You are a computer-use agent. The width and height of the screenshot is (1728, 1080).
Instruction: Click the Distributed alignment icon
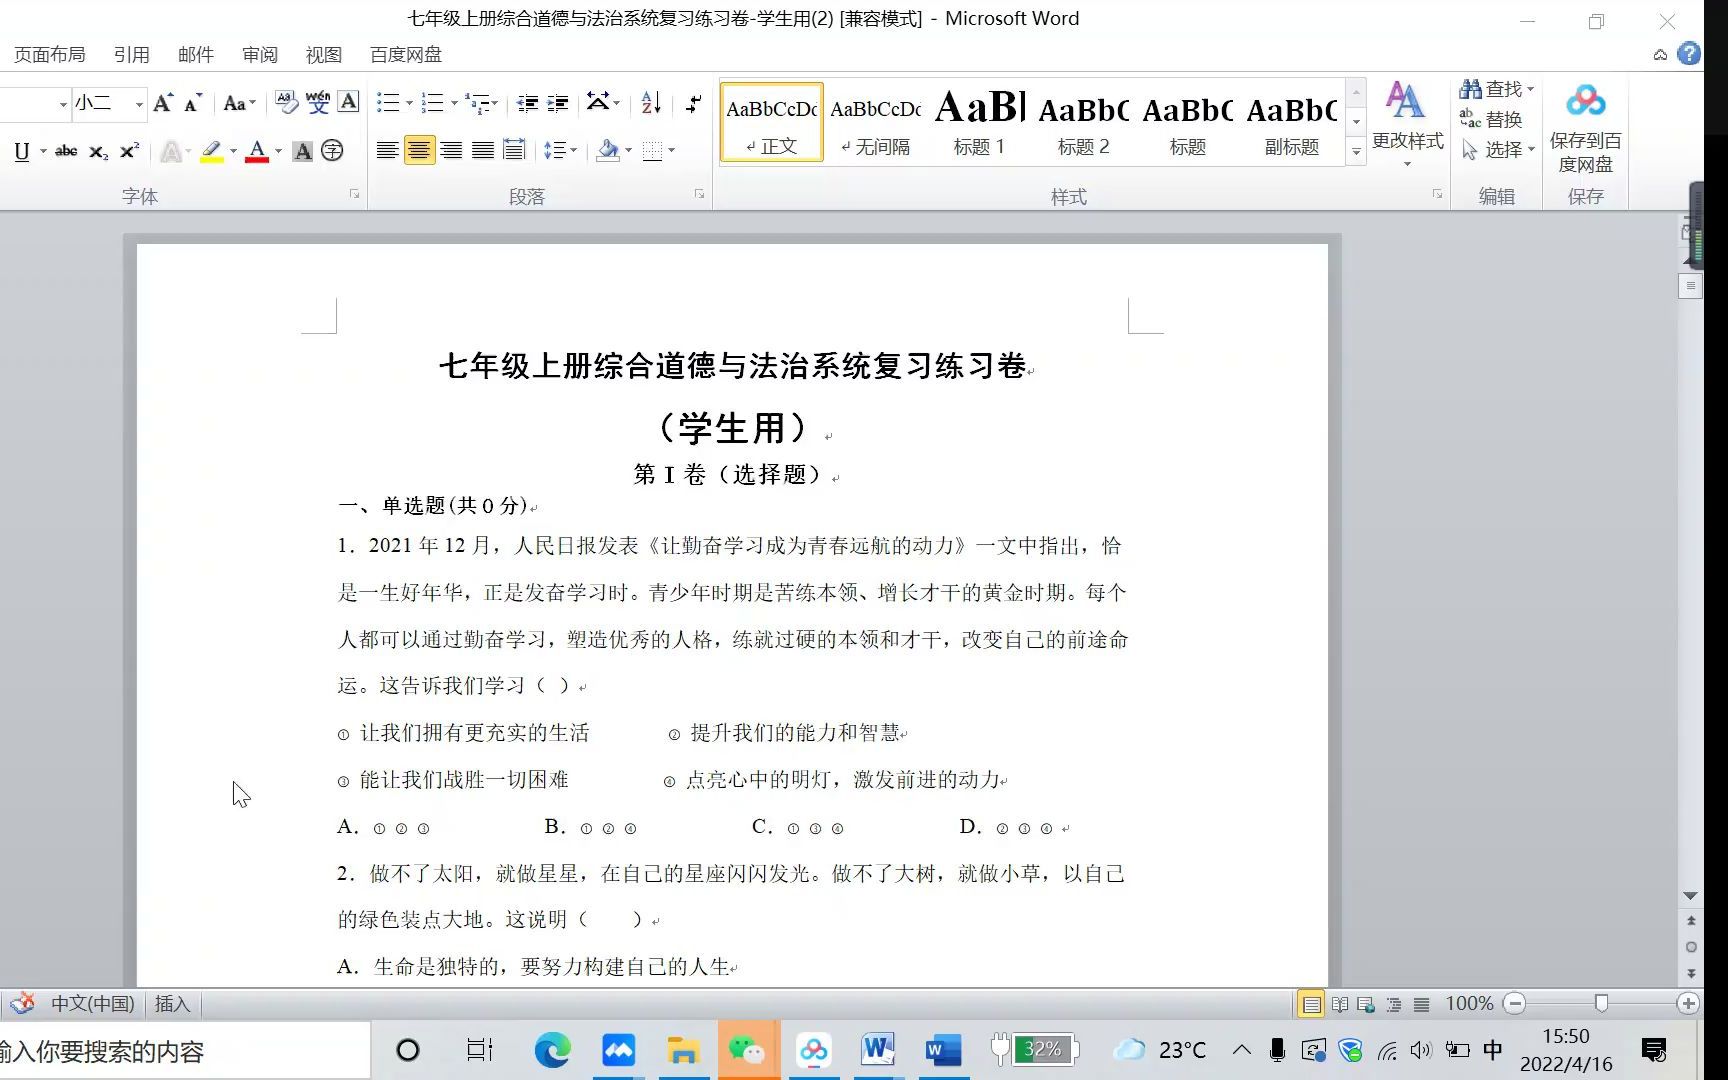[514, 151]
